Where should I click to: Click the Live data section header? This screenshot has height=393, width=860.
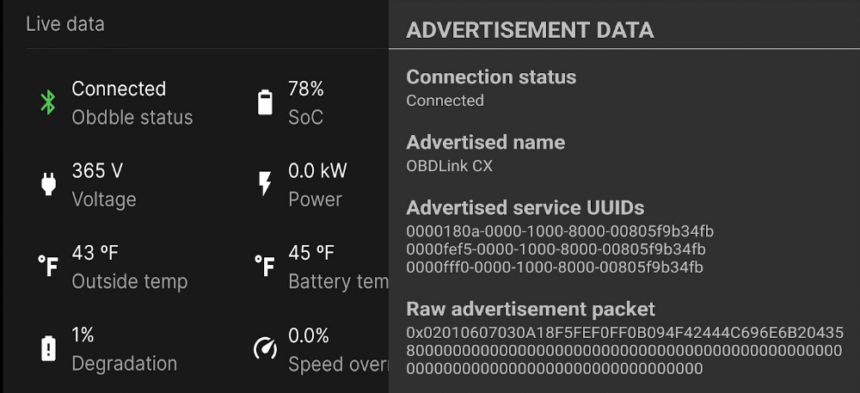(65, 24)
